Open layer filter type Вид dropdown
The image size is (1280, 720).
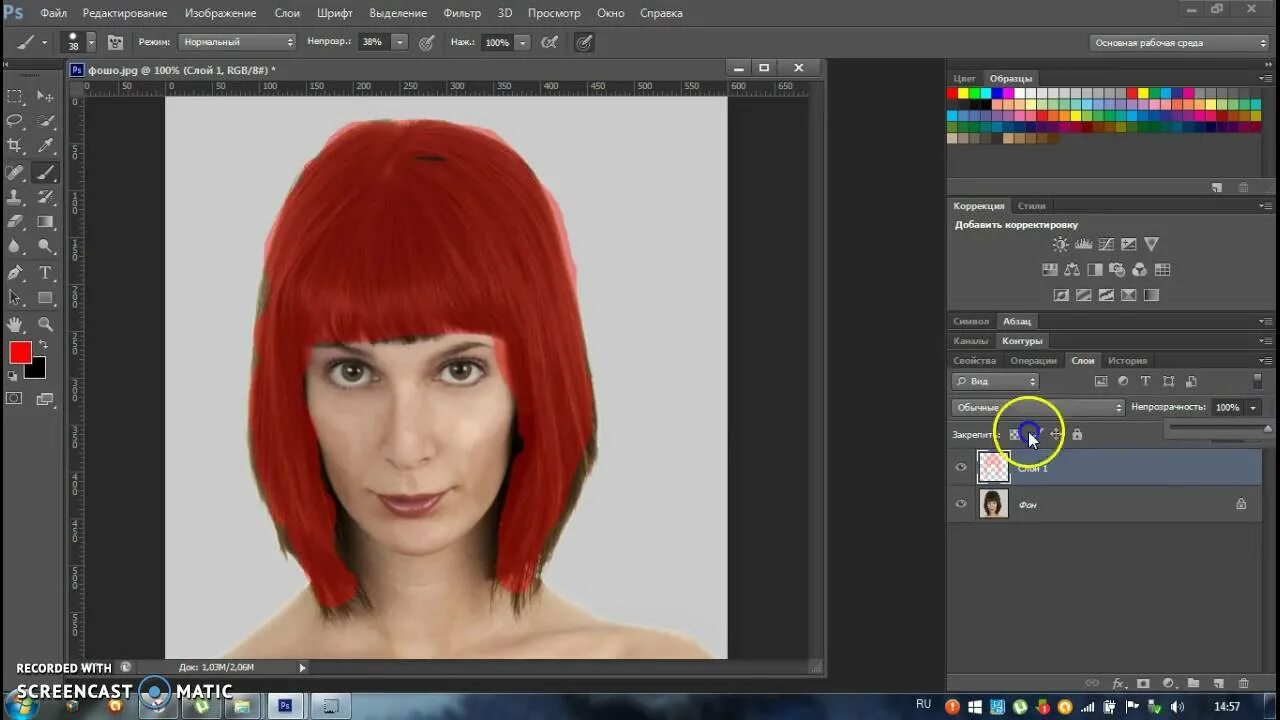tap(995, 381)
